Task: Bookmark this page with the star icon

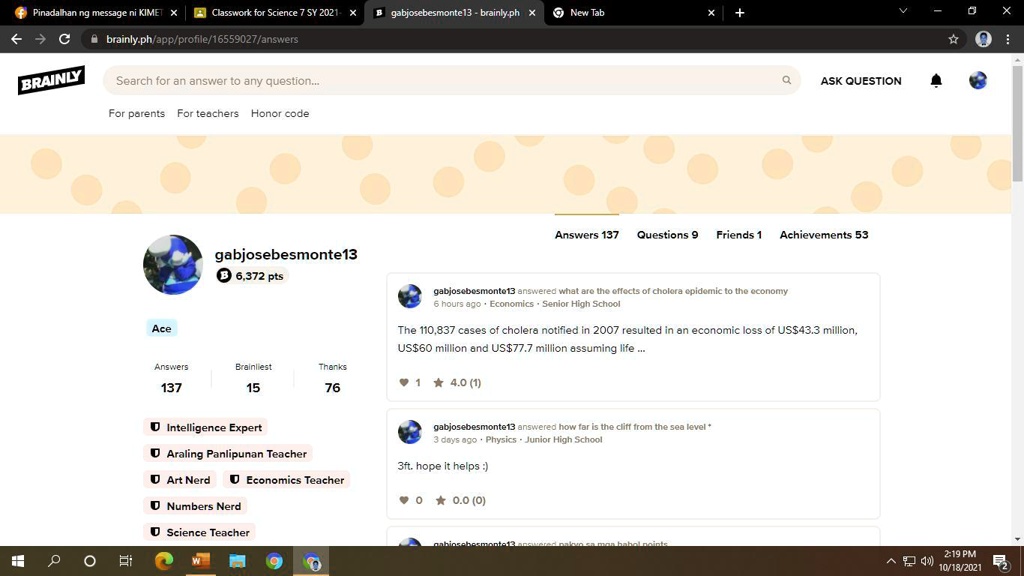Action: pos(953,39)
